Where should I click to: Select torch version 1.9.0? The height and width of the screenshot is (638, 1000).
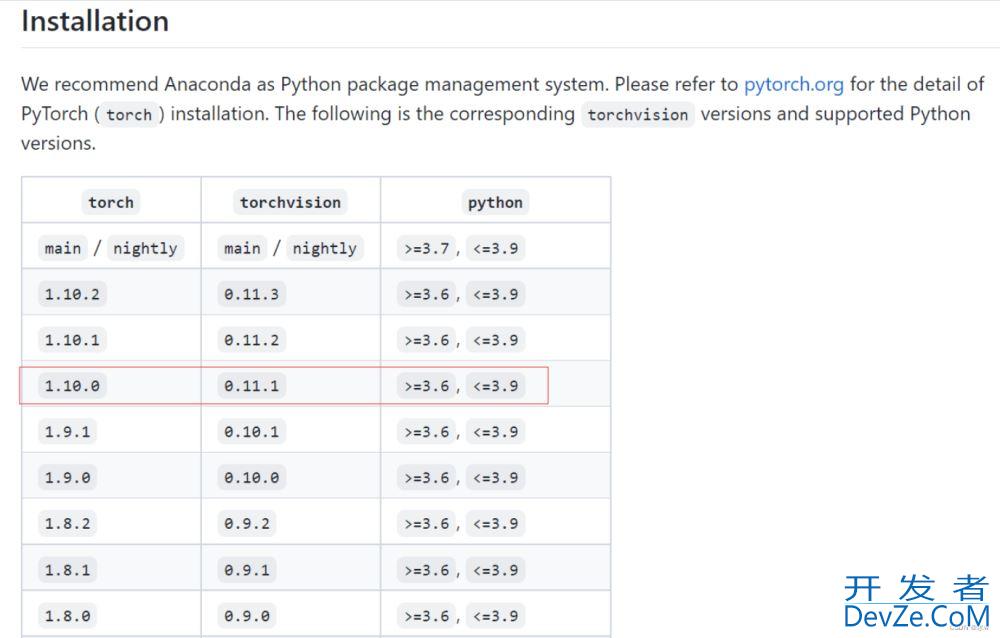68,478
